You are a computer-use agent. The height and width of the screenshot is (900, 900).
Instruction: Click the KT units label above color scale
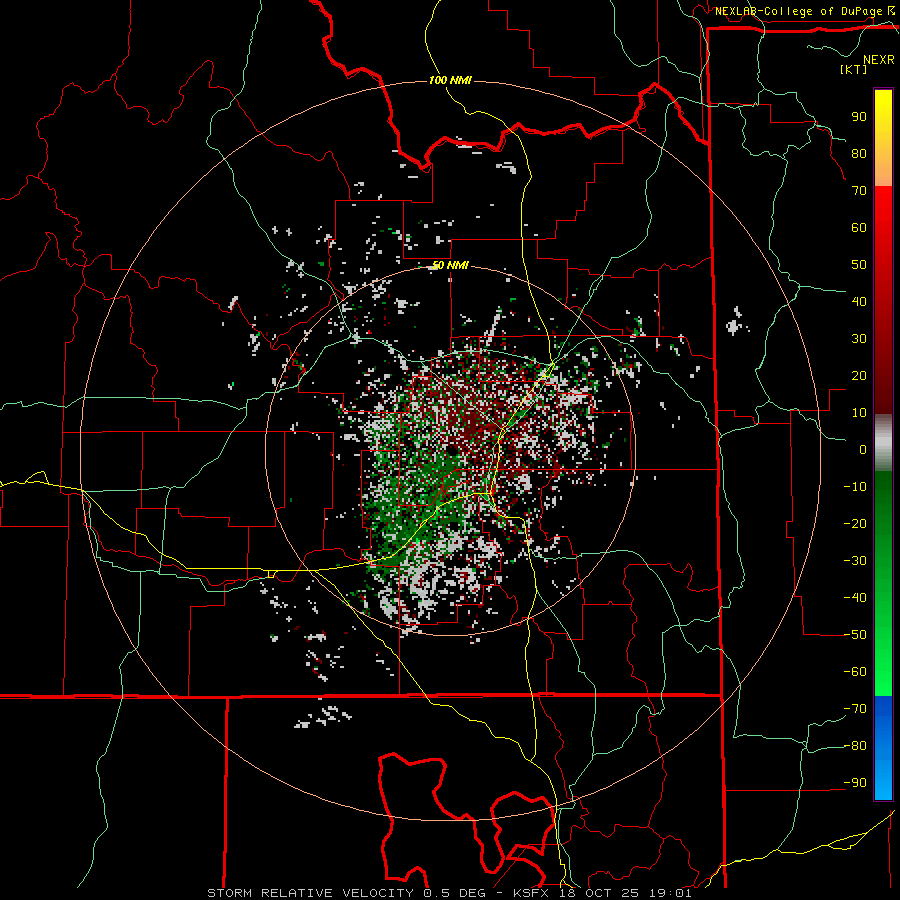(x=854, y=69)
